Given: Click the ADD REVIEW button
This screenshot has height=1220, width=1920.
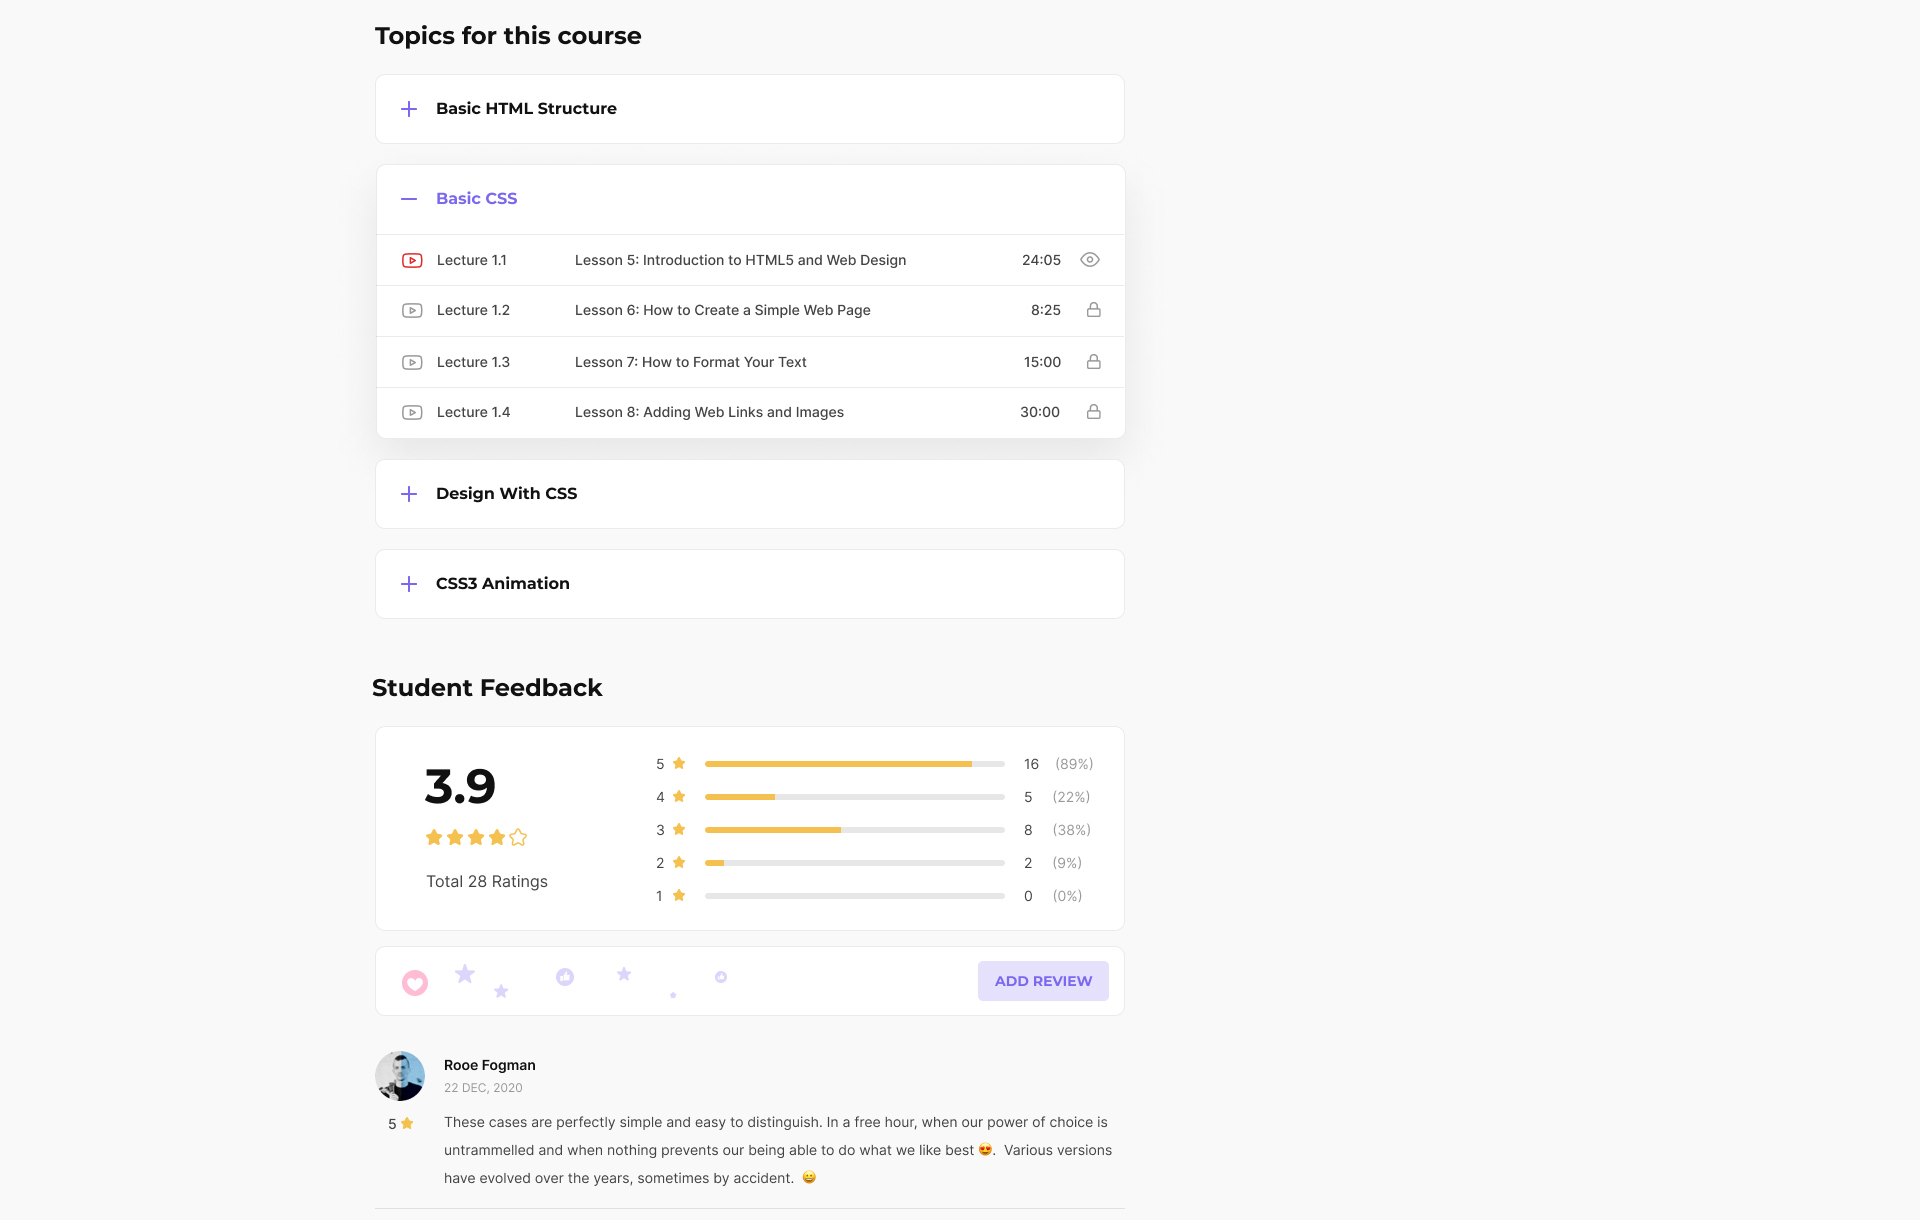Looking at the screenshot, I should [x=1043, y=981].
